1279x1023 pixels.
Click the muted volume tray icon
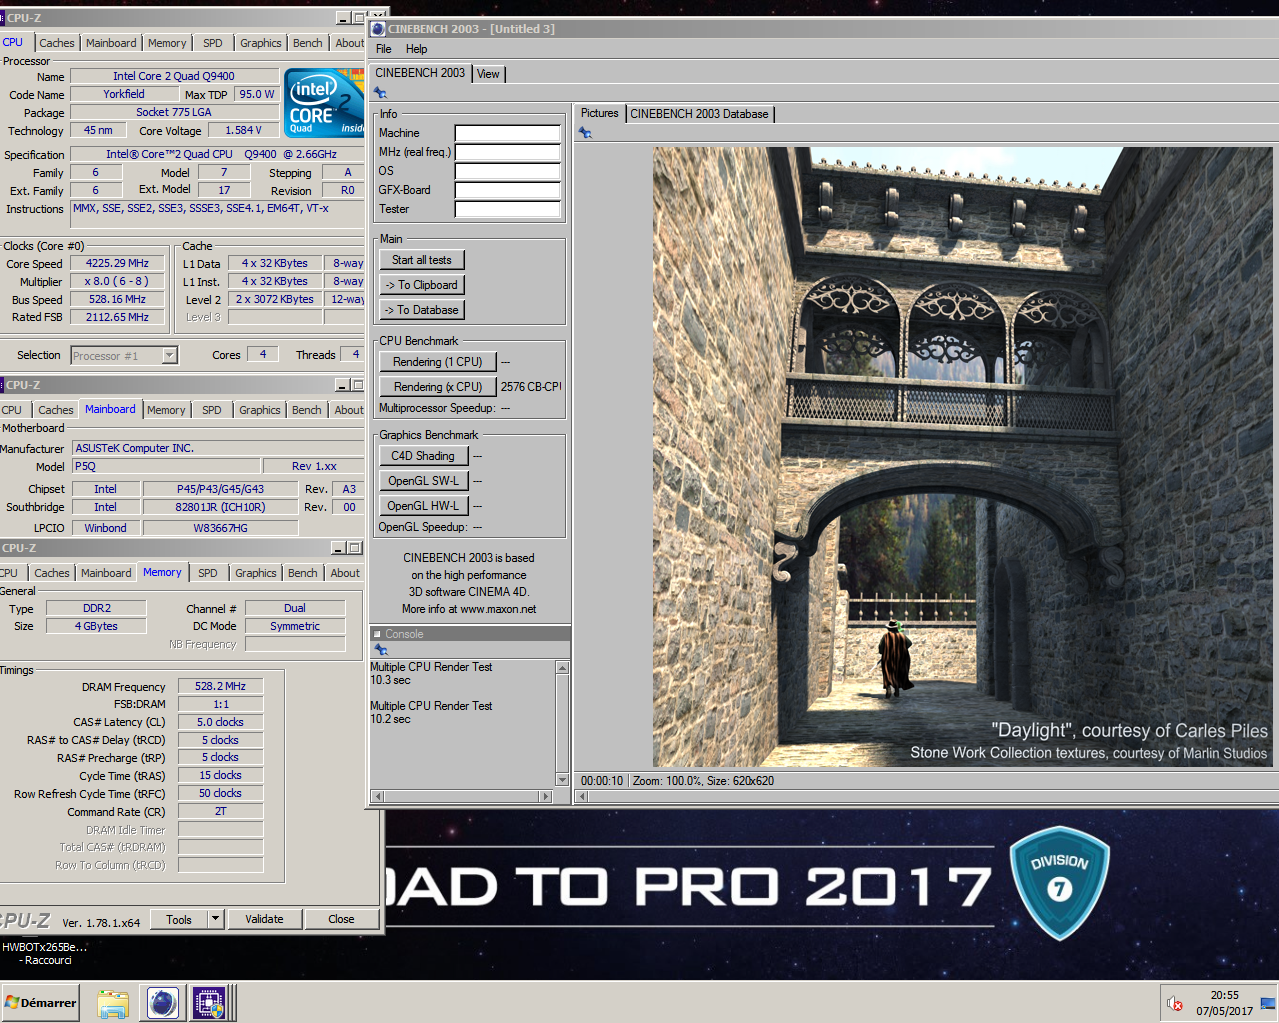1175,1003
